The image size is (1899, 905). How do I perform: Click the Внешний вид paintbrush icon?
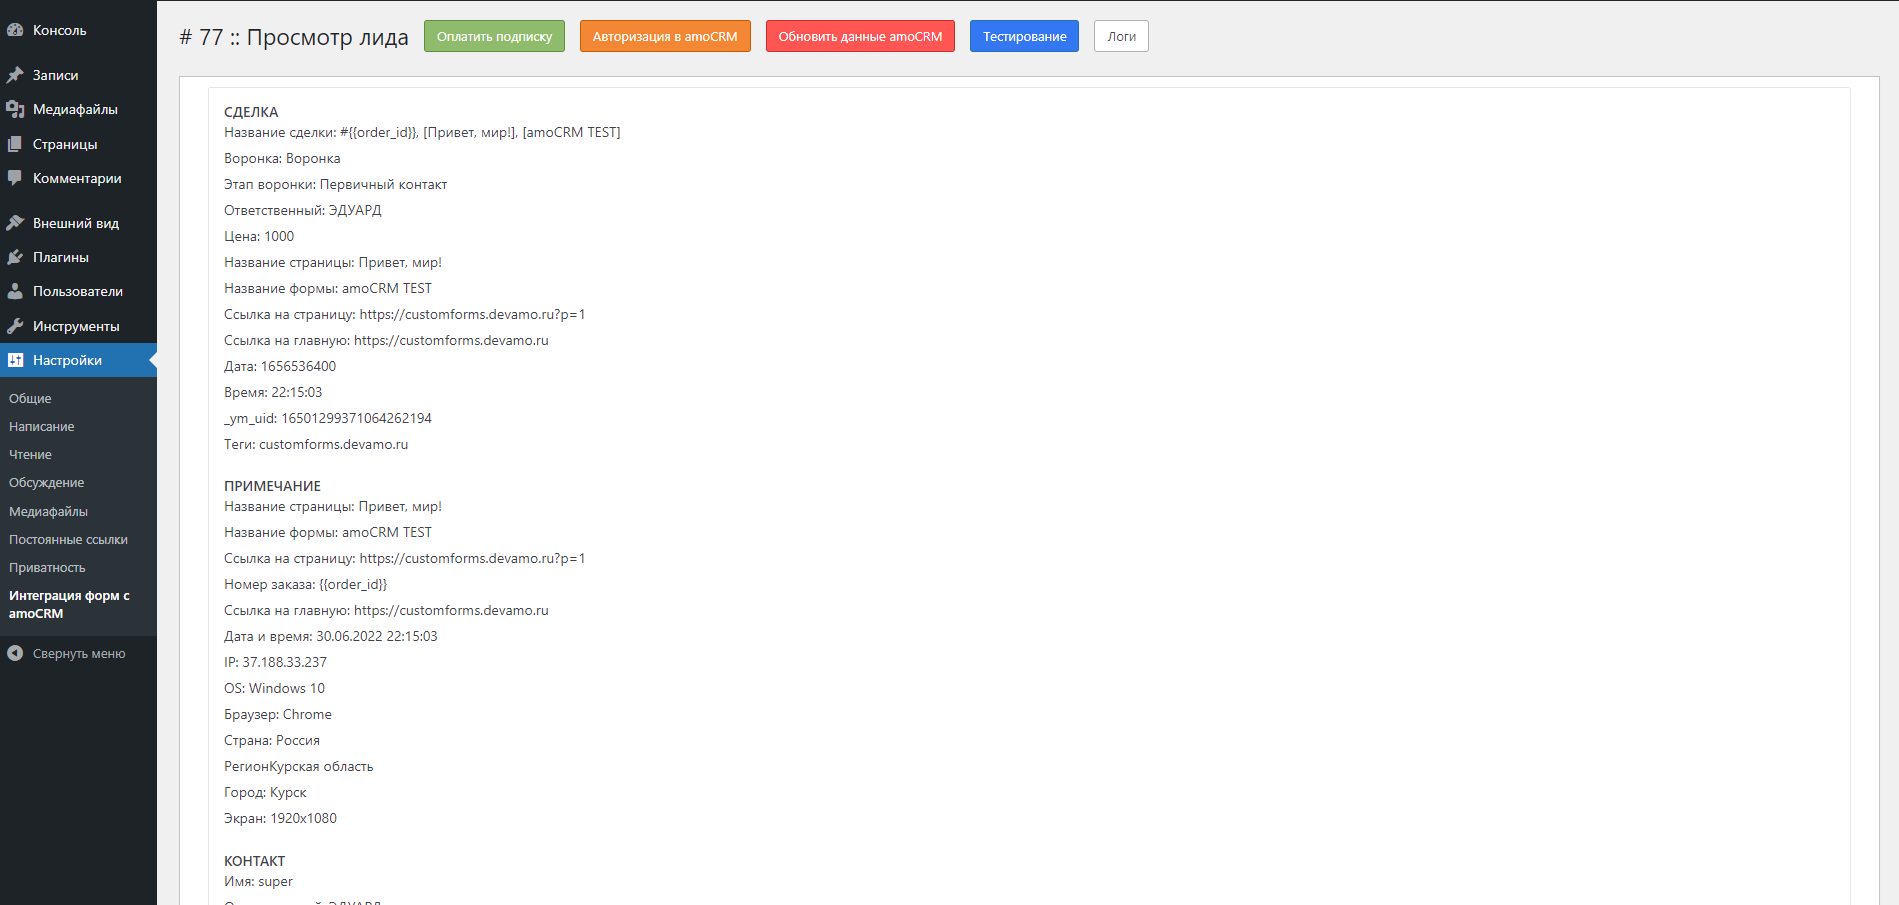tap(15, 223)
